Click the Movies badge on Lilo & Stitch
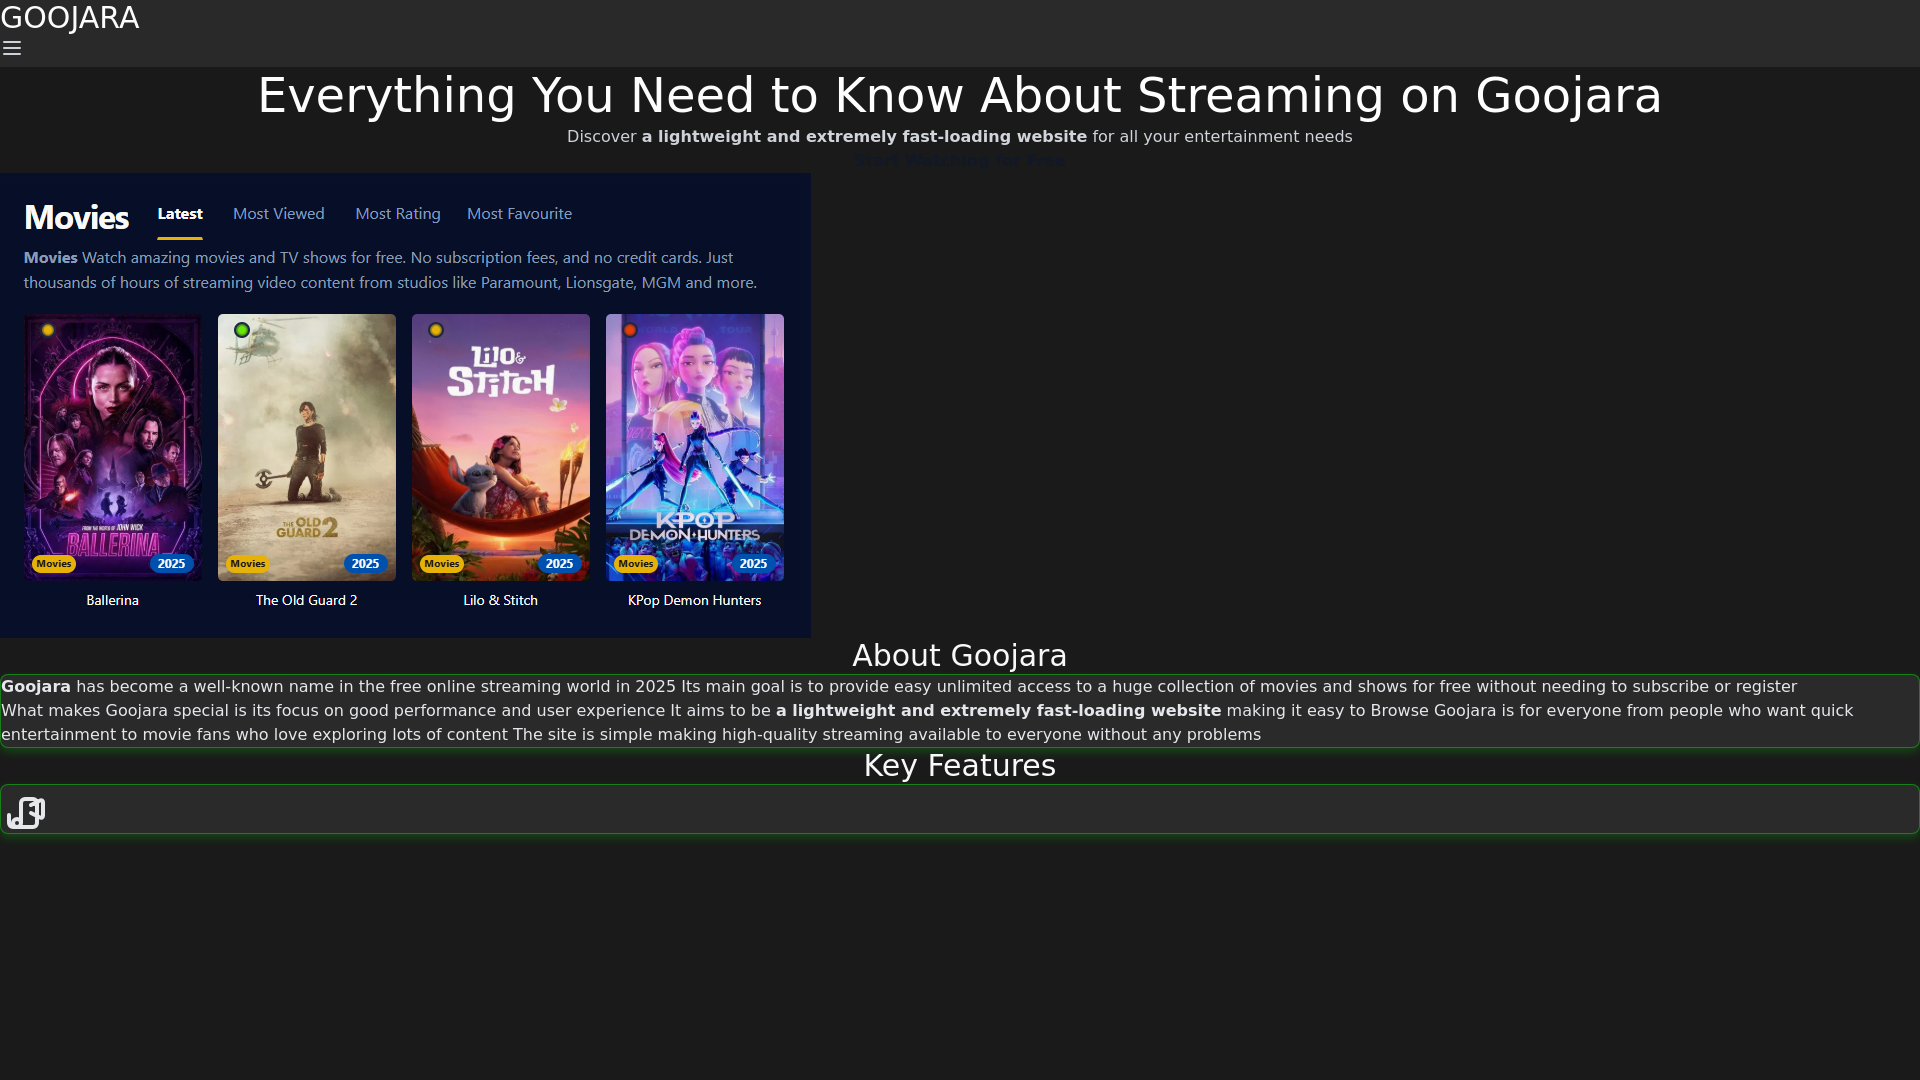1920x1080 pixels. [442, 564]
